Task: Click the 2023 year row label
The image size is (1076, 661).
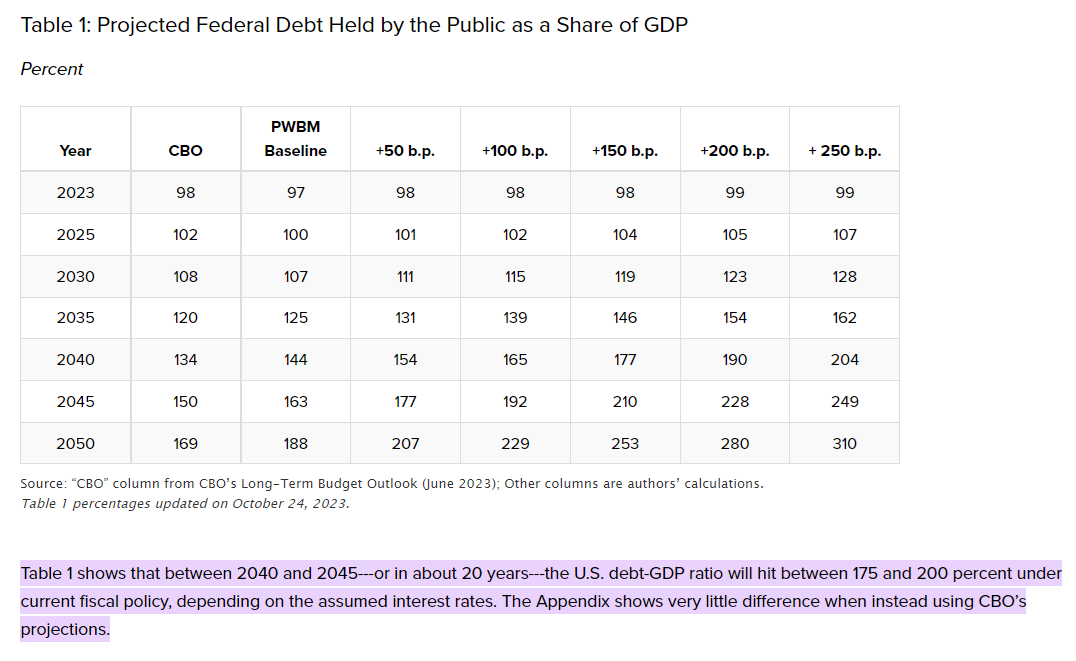Action: point(75,193)
